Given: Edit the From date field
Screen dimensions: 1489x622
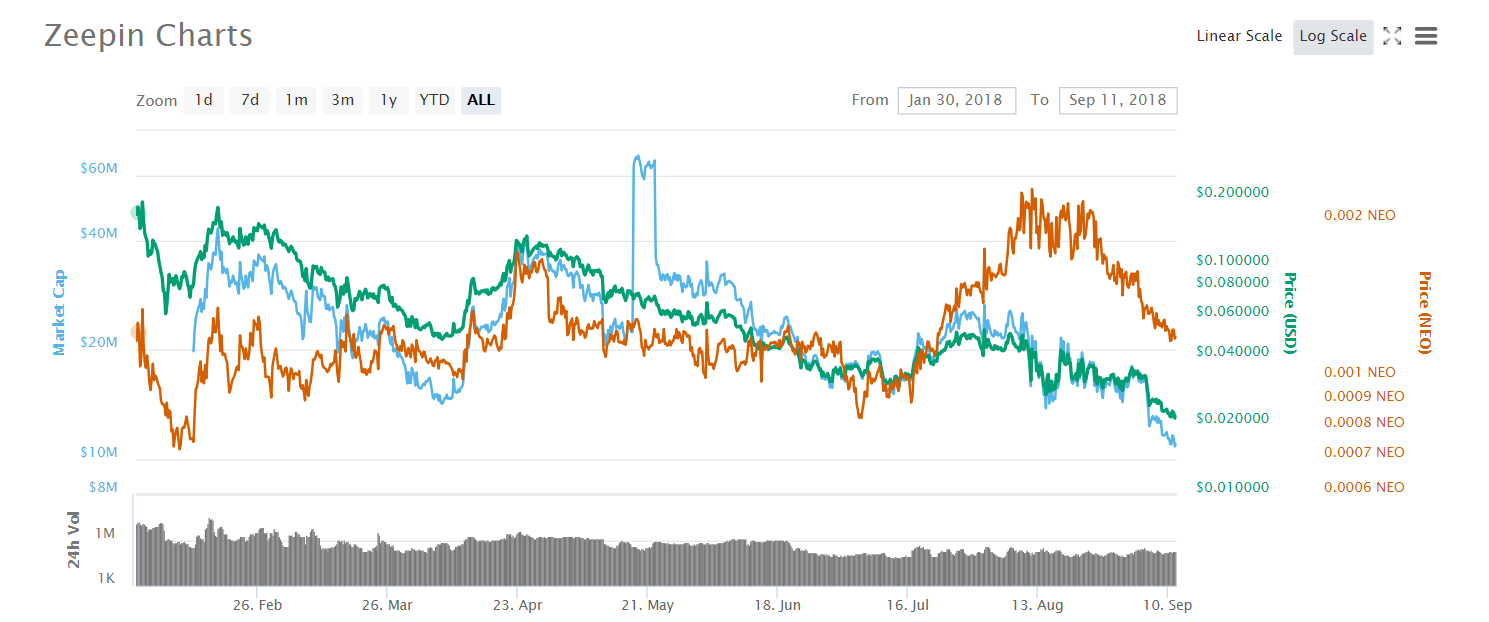Looking at the screenshot, I should (957, 100).
